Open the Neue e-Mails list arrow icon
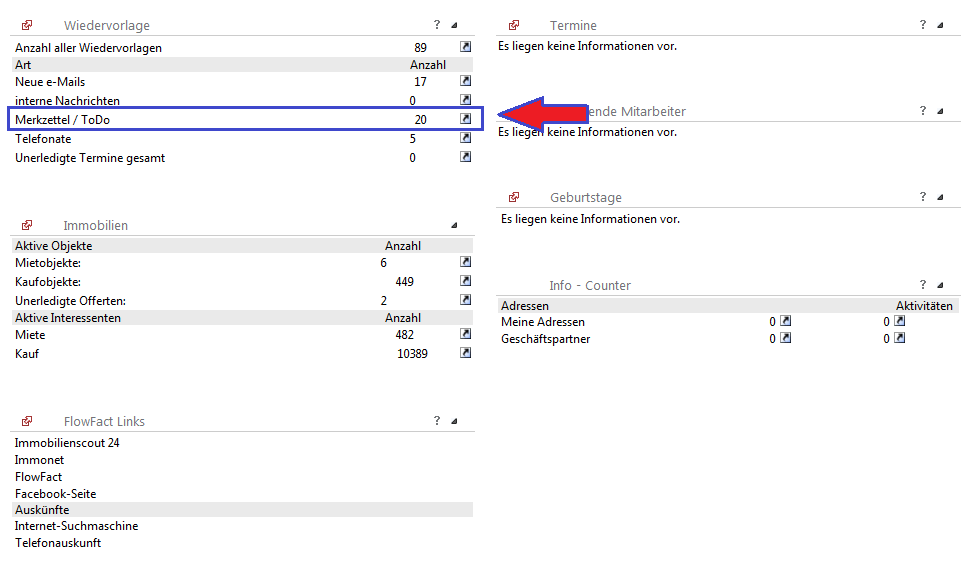The image size is (979, 563). (465, 81)
